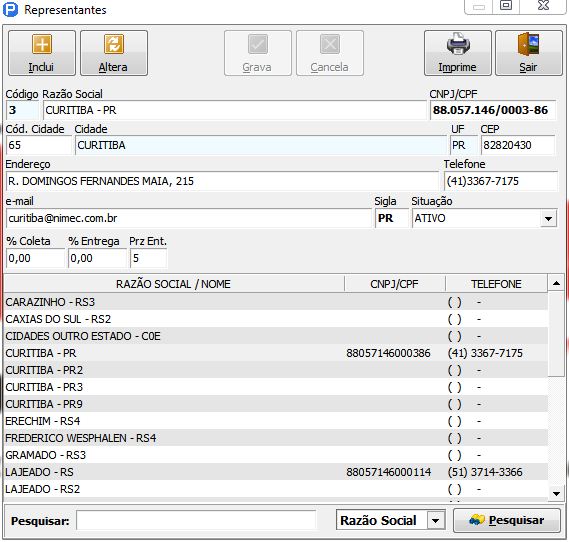Click the Inclui add record button

(x=42, y=53)
